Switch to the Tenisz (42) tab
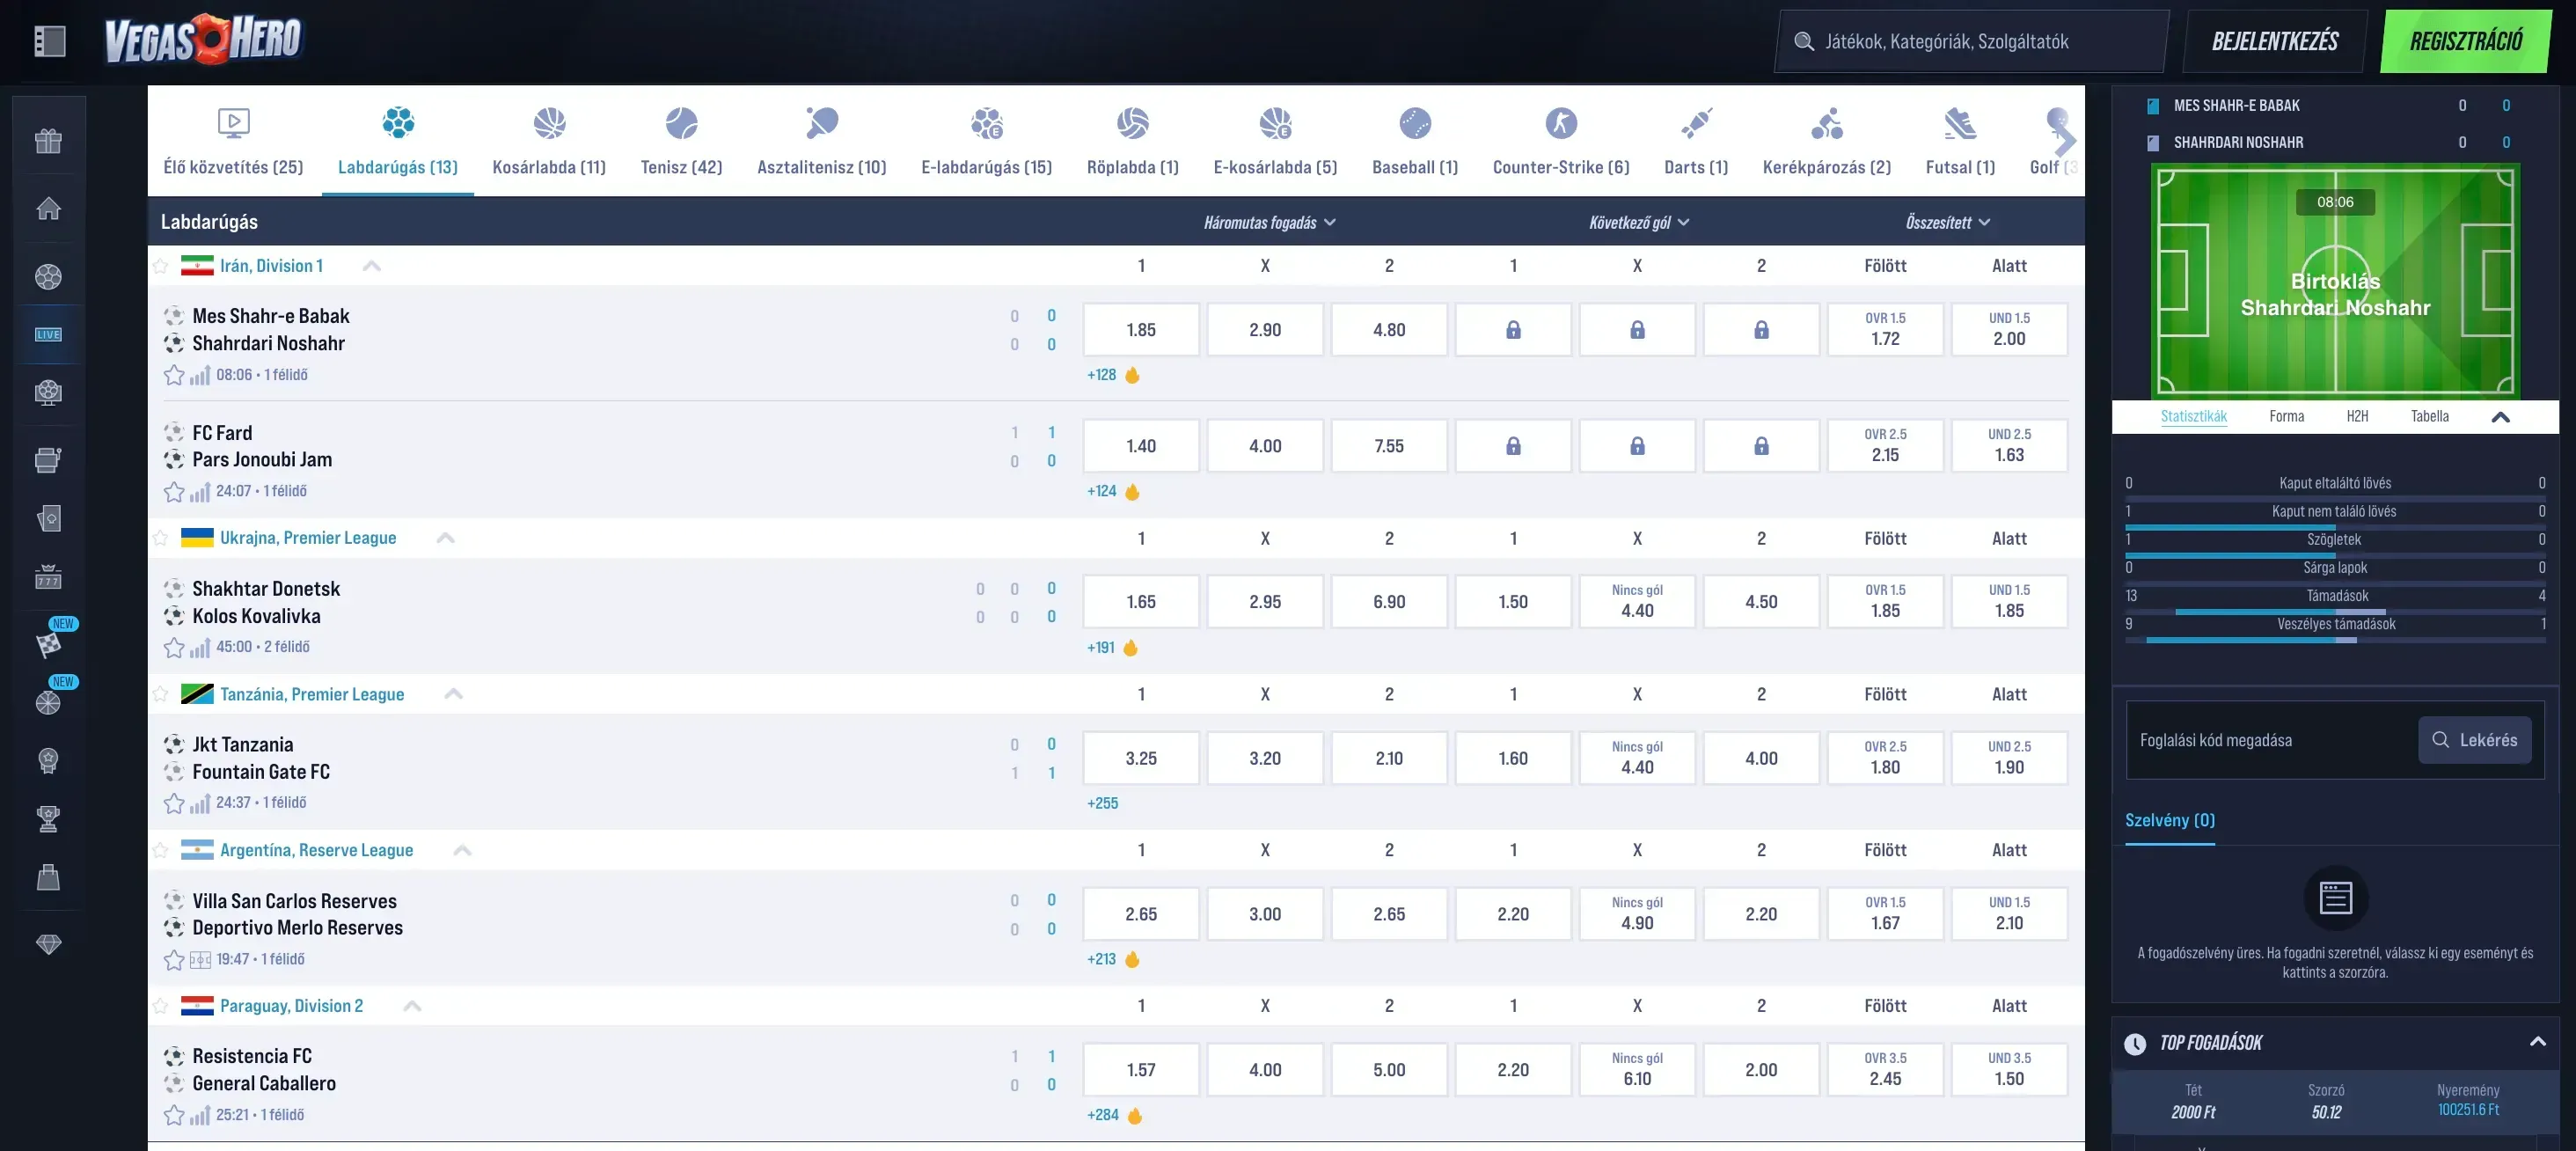 [682, 140]
